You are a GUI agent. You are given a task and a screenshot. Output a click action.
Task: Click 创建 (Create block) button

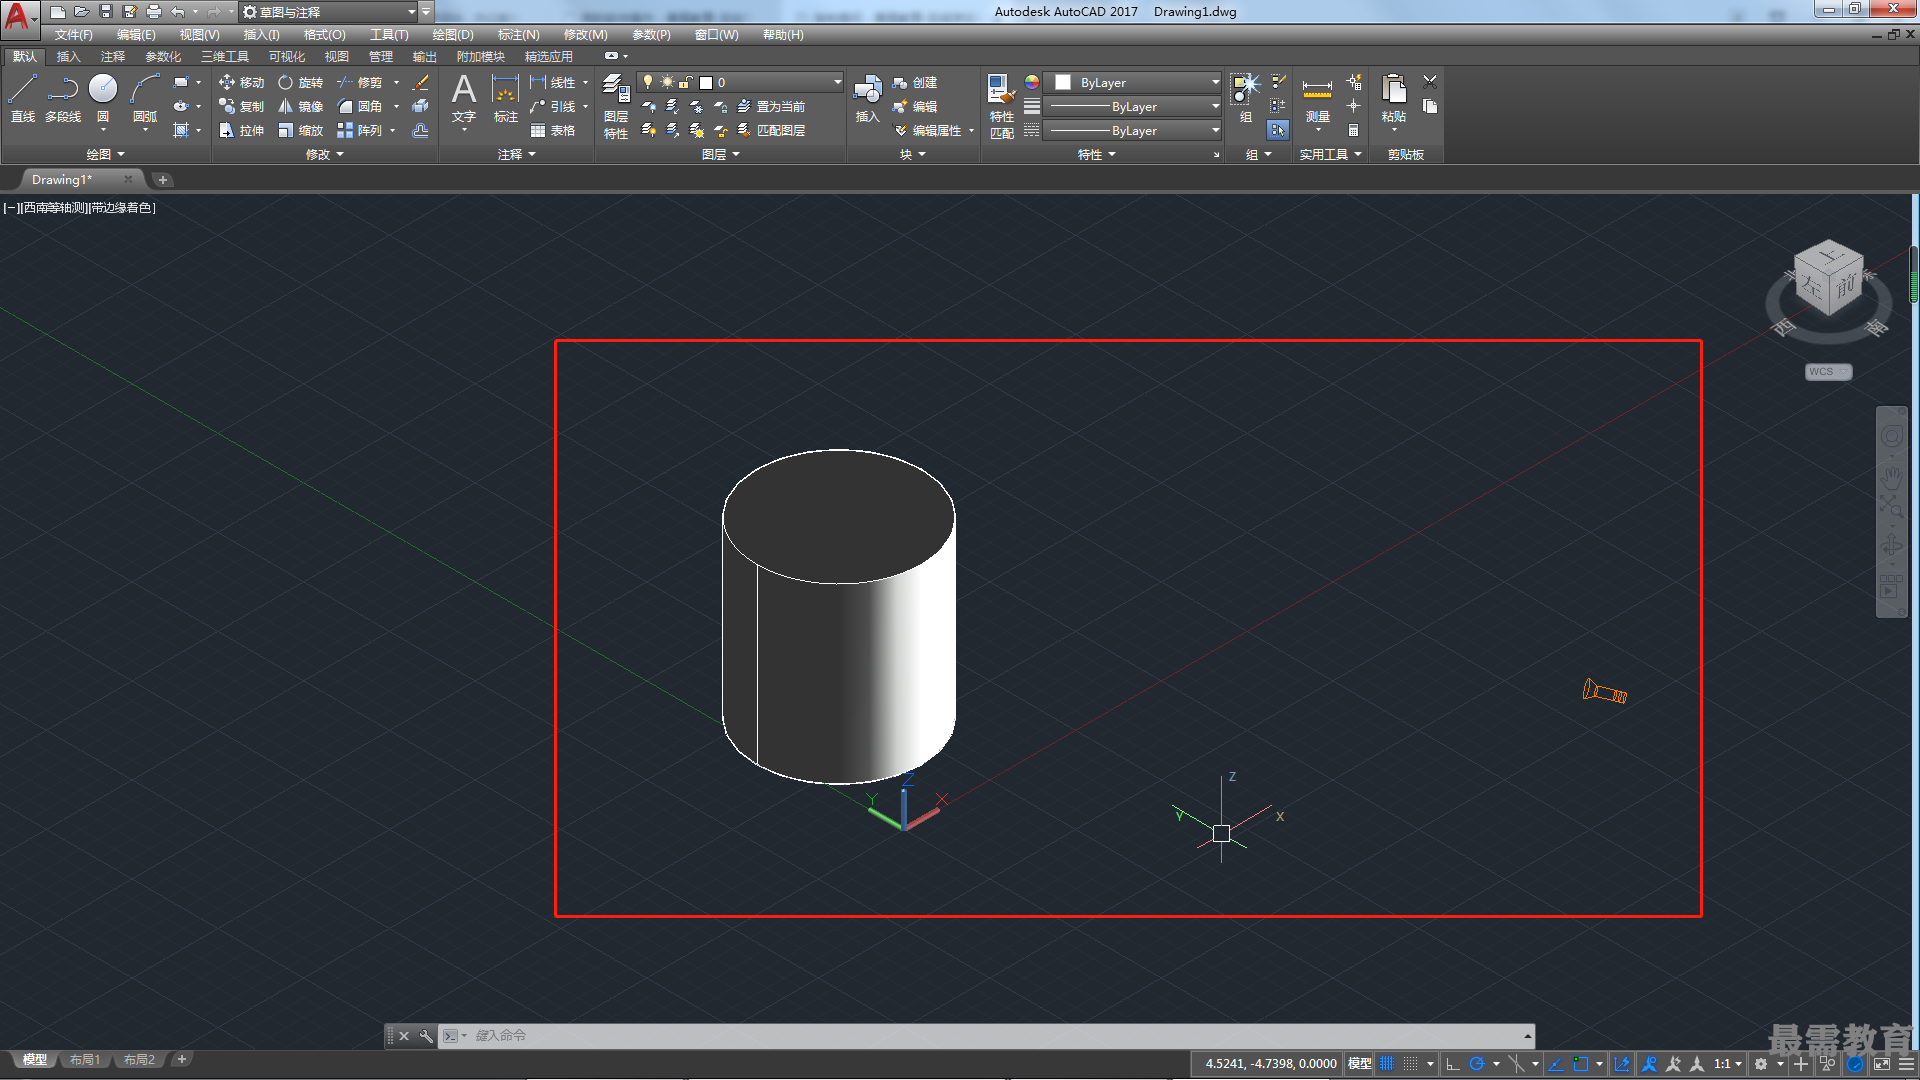point(915,83)
